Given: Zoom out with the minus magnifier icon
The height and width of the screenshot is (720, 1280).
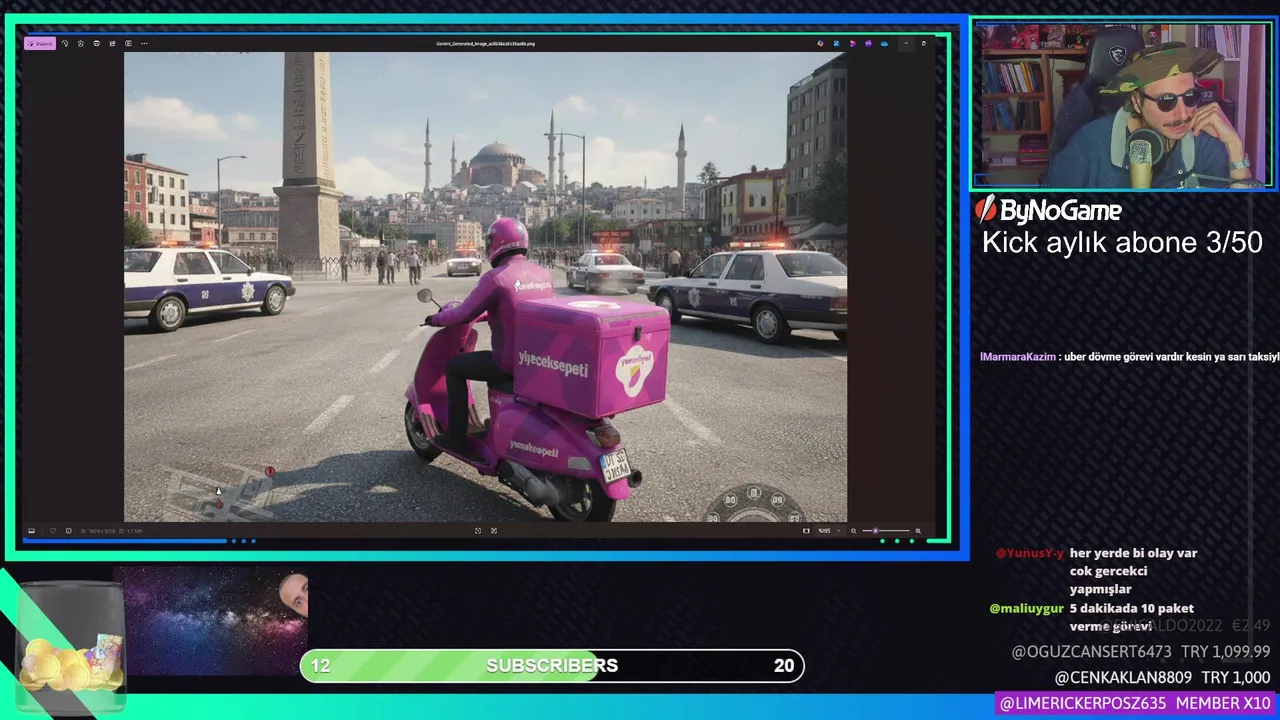Looking at the screenshot, I should [x=853, y=531].
